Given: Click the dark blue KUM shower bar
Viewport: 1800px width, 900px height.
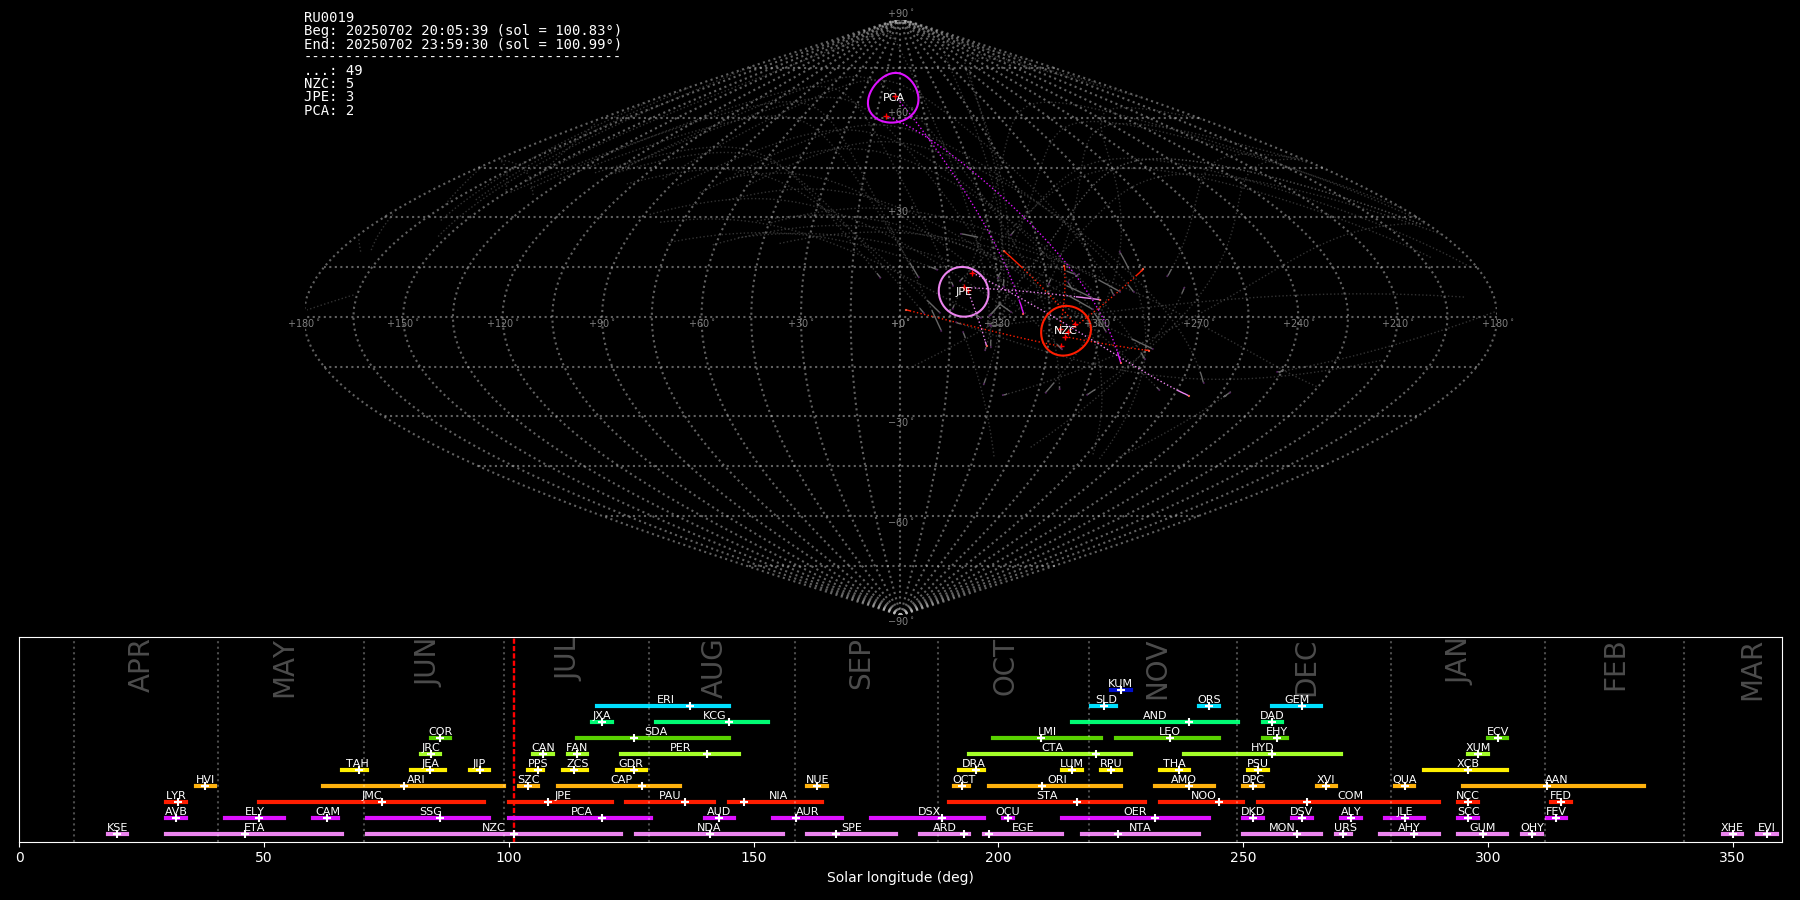Looking at the screenshot, I should tap(1121, 690).
